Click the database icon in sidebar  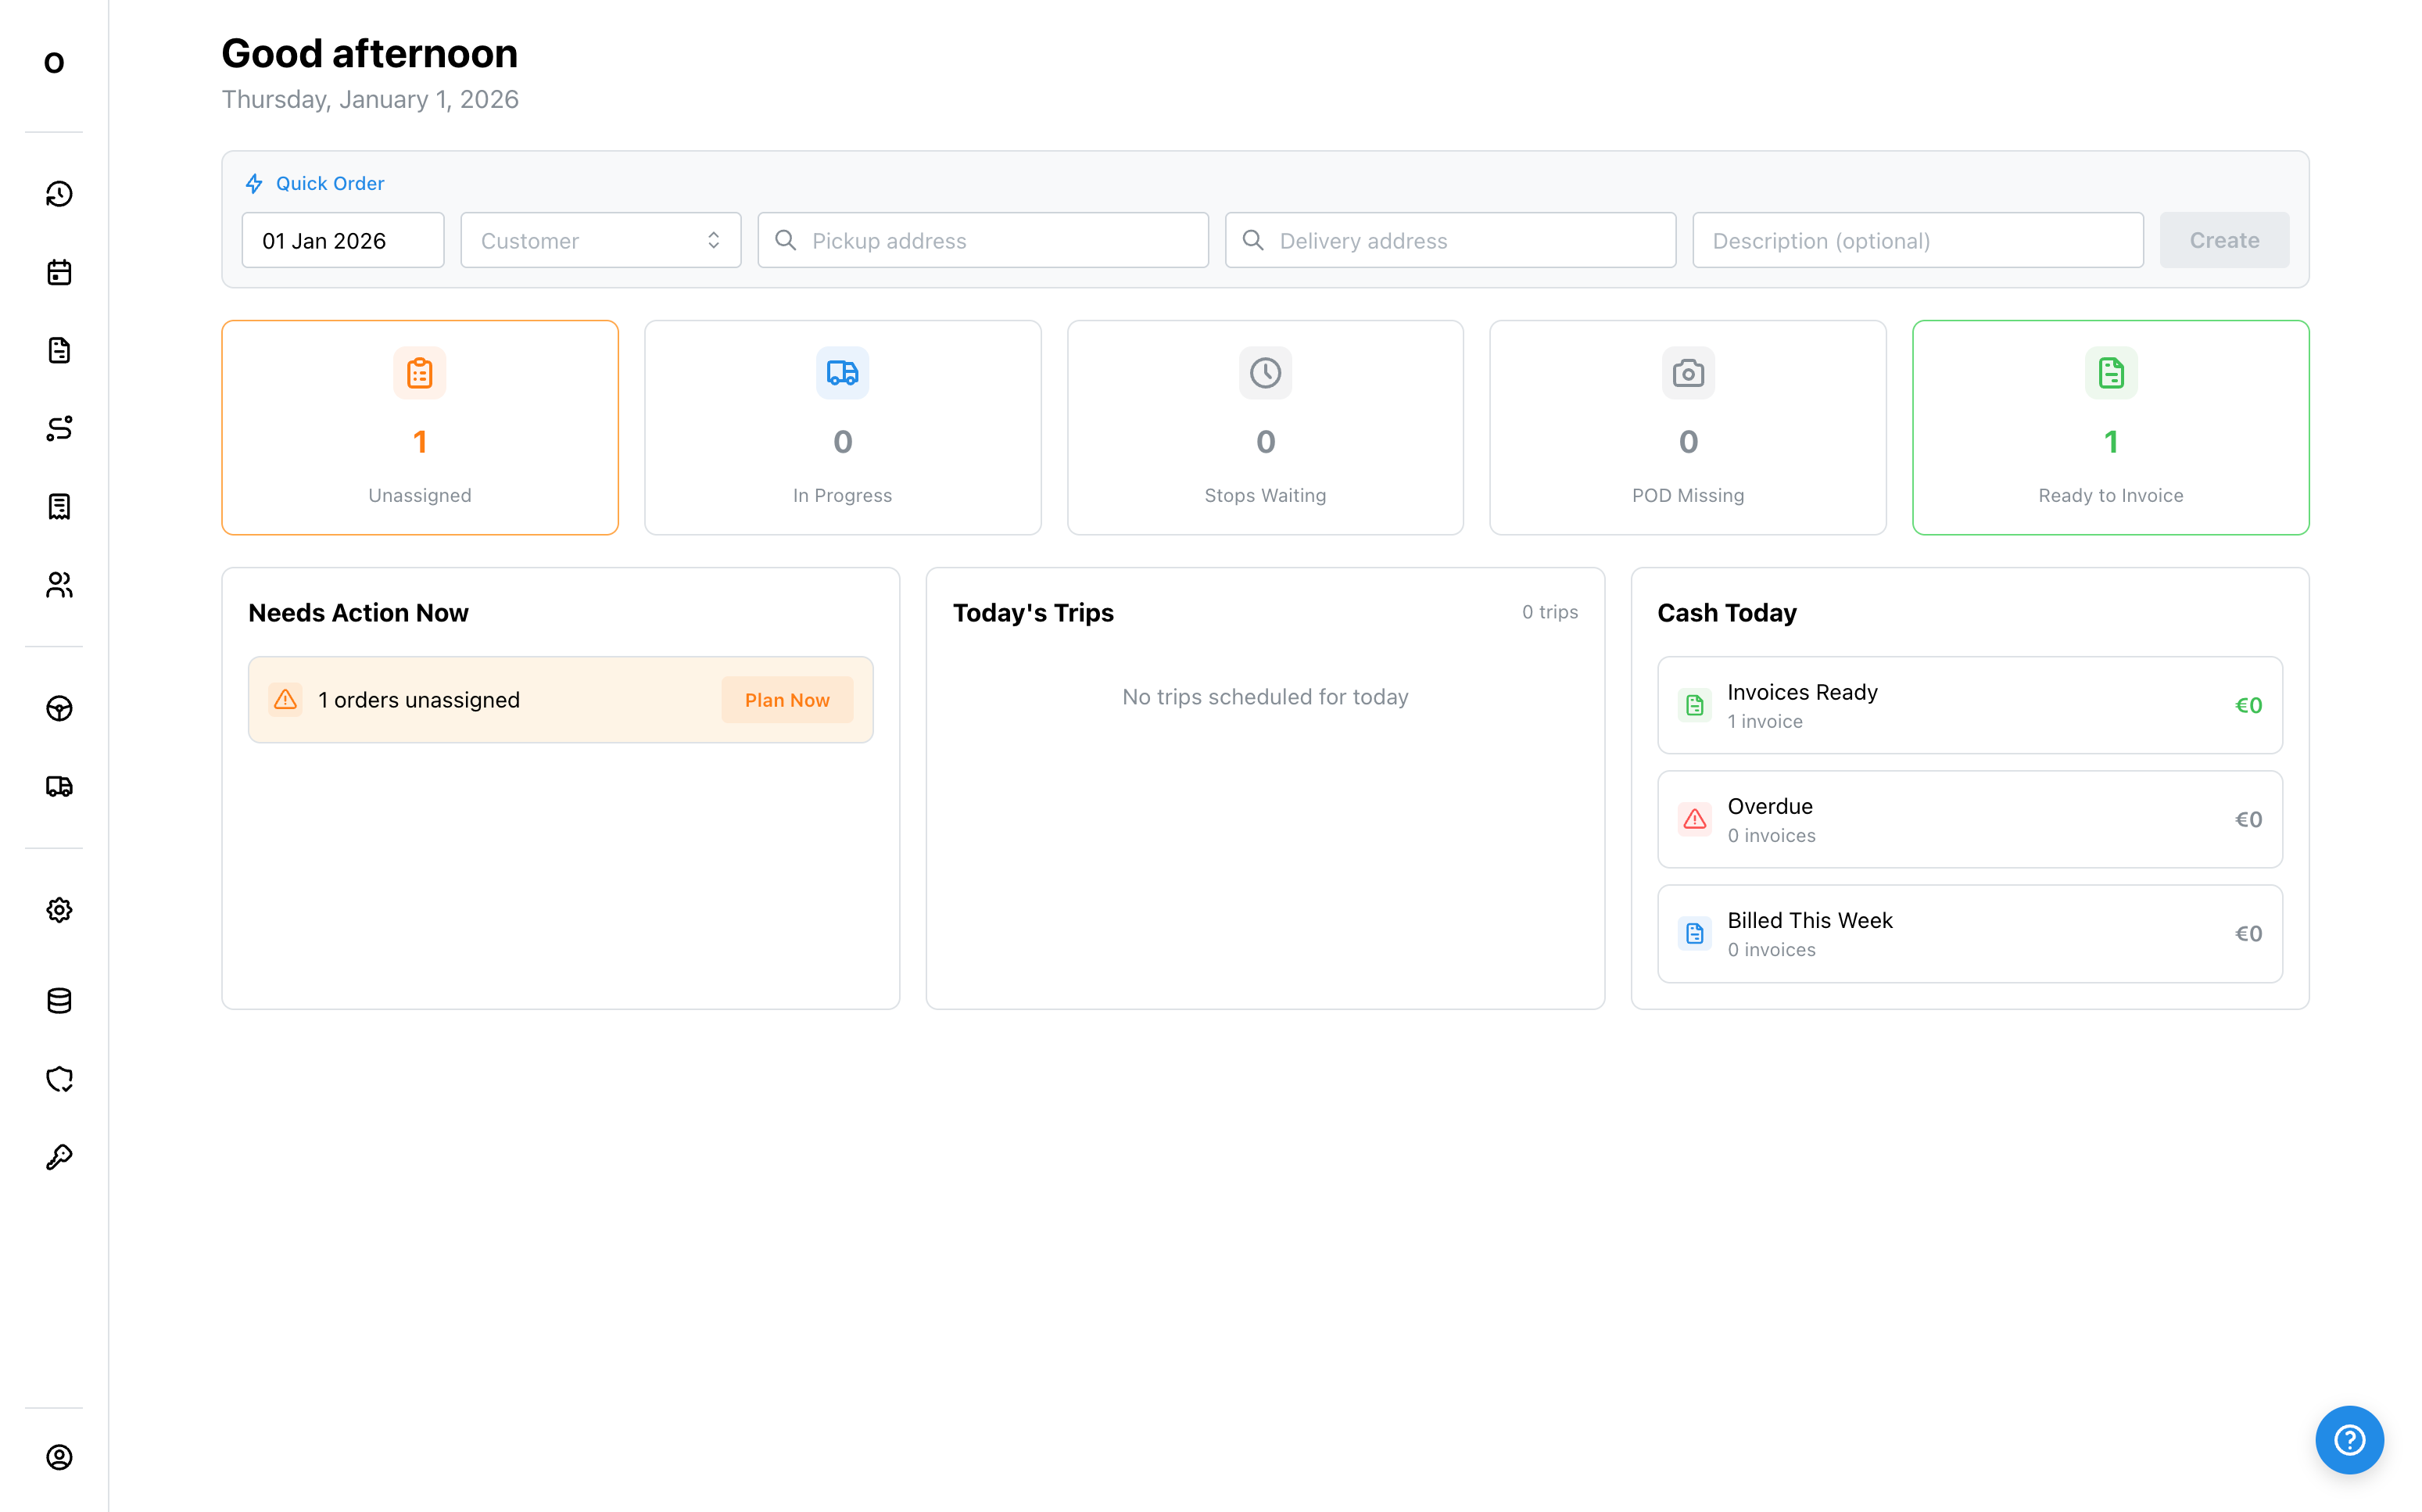(x=59, y=1001)
